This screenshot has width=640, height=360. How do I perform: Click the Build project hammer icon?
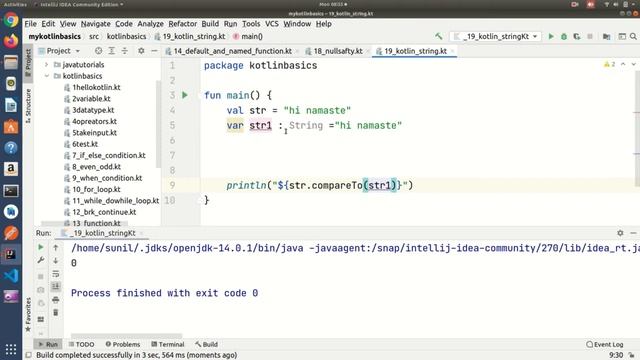coord(439,36)
